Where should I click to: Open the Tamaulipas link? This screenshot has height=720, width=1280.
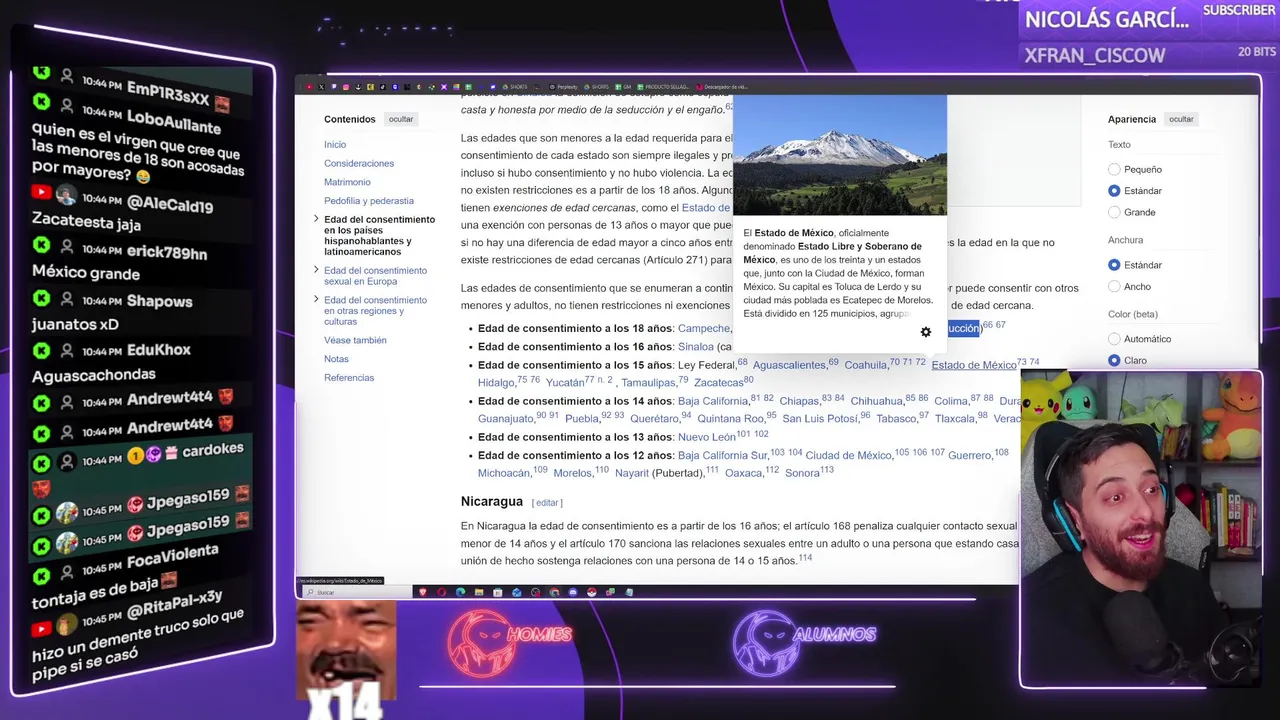(649, 383)
